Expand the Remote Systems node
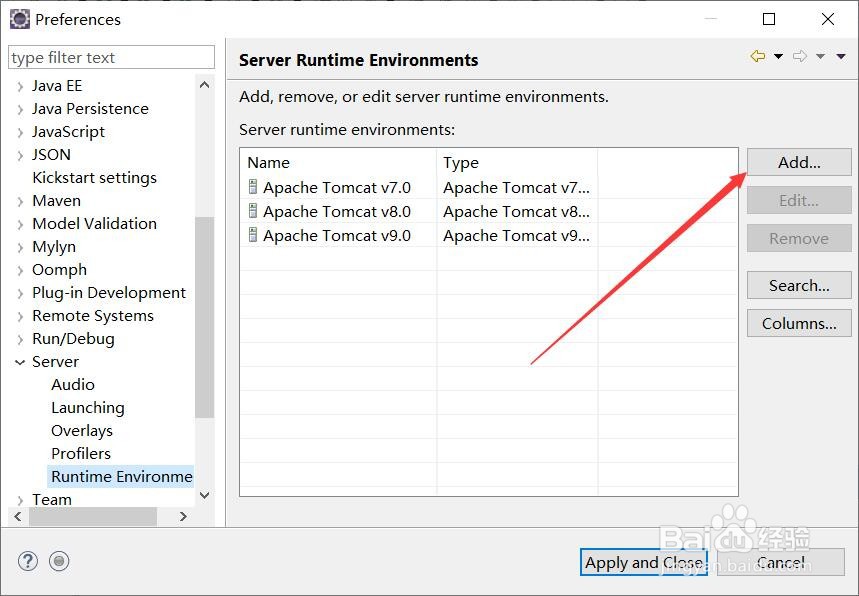The width and height of the screenshot is (859, 596). 20,317
